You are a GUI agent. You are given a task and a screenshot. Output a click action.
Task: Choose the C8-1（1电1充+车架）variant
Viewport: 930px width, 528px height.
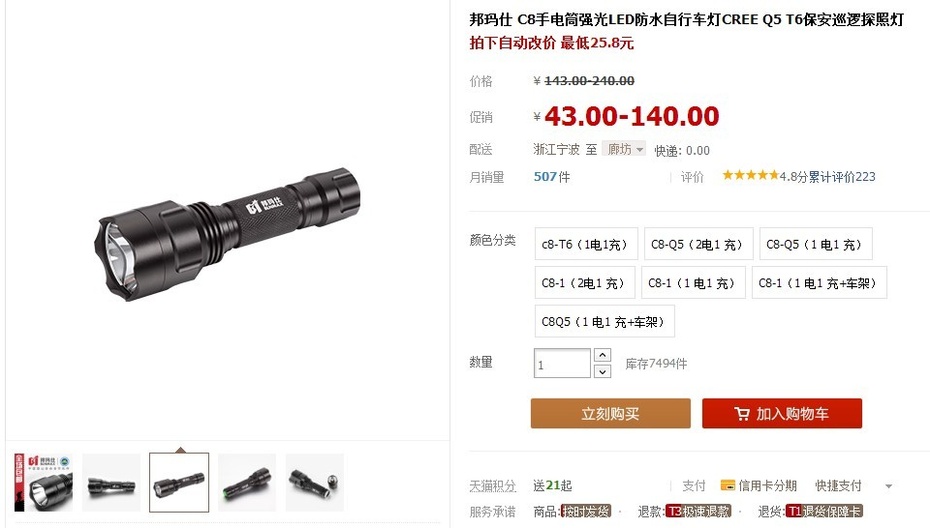pyautogui.click(x=819, y=283)
